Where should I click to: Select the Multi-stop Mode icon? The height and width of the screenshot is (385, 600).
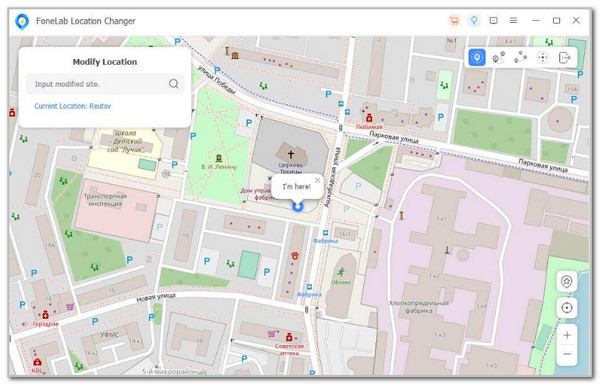pos(520,58)
